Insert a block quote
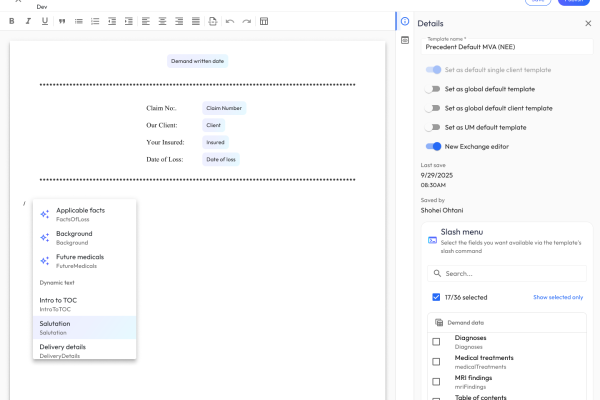Viewport: 600px width, 400px height. 62,21
